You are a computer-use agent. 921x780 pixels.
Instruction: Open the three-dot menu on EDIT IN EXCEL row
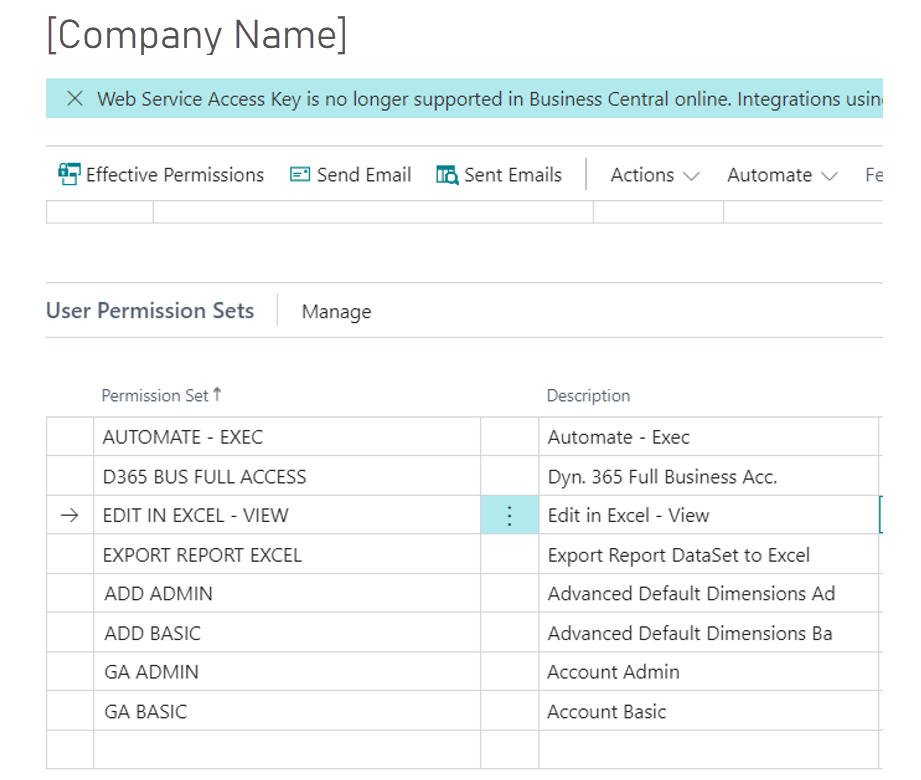[509, 516]
